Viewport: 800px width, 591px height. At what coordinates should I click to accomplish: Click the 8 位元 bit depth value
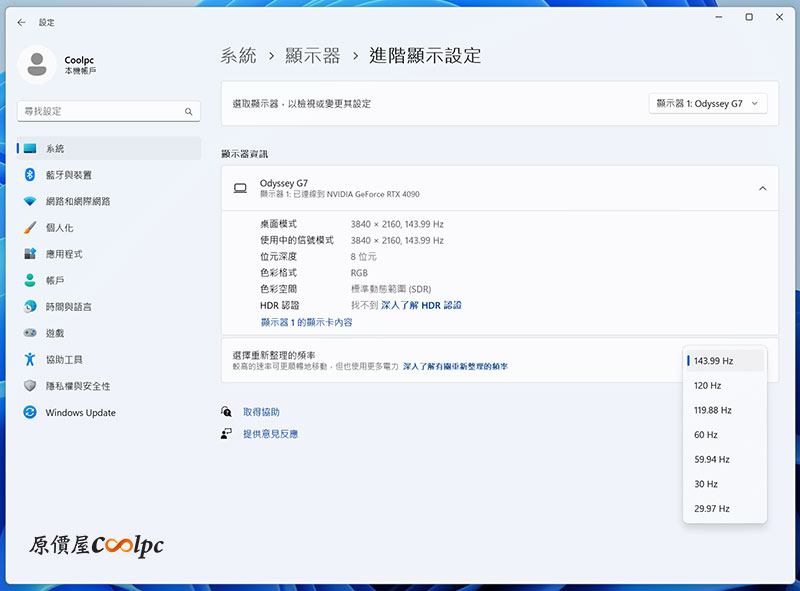pos(363,257)
